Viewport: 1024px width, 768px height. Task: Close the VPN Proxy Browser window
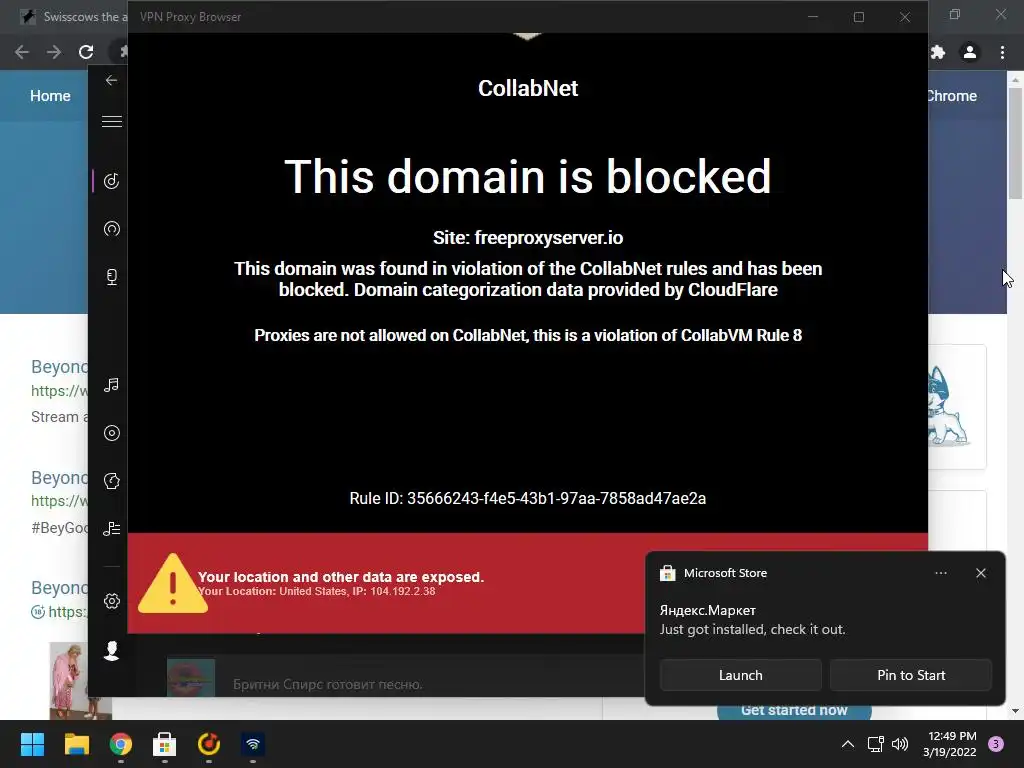pos(904,17)
